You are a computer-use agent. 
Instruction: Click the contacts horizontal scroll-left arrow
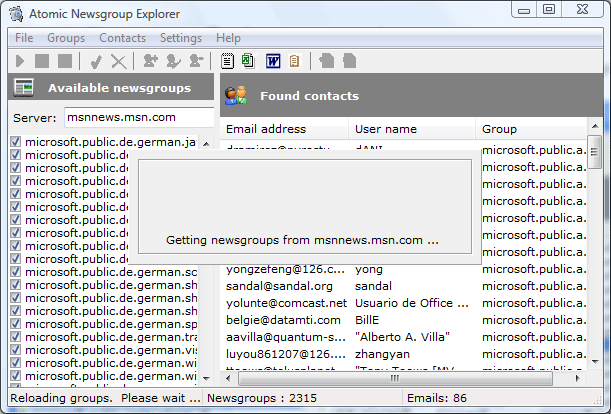tap(228, 378)
